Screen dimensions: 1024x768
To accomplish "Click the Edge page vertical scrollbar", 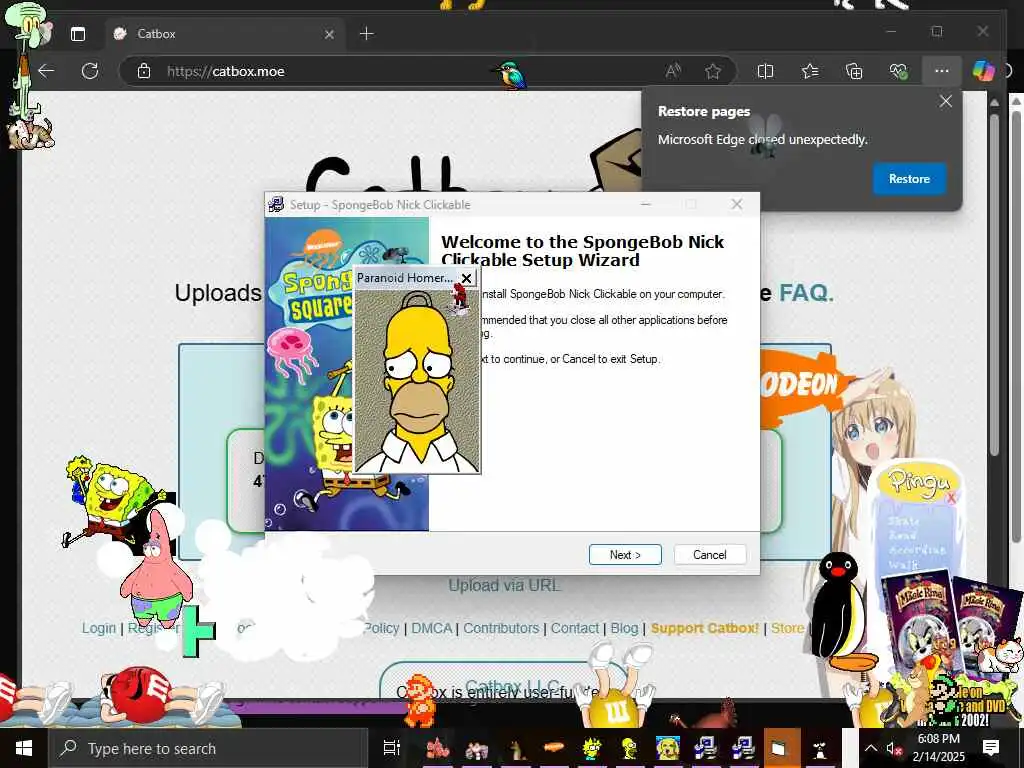I will 994,284.
